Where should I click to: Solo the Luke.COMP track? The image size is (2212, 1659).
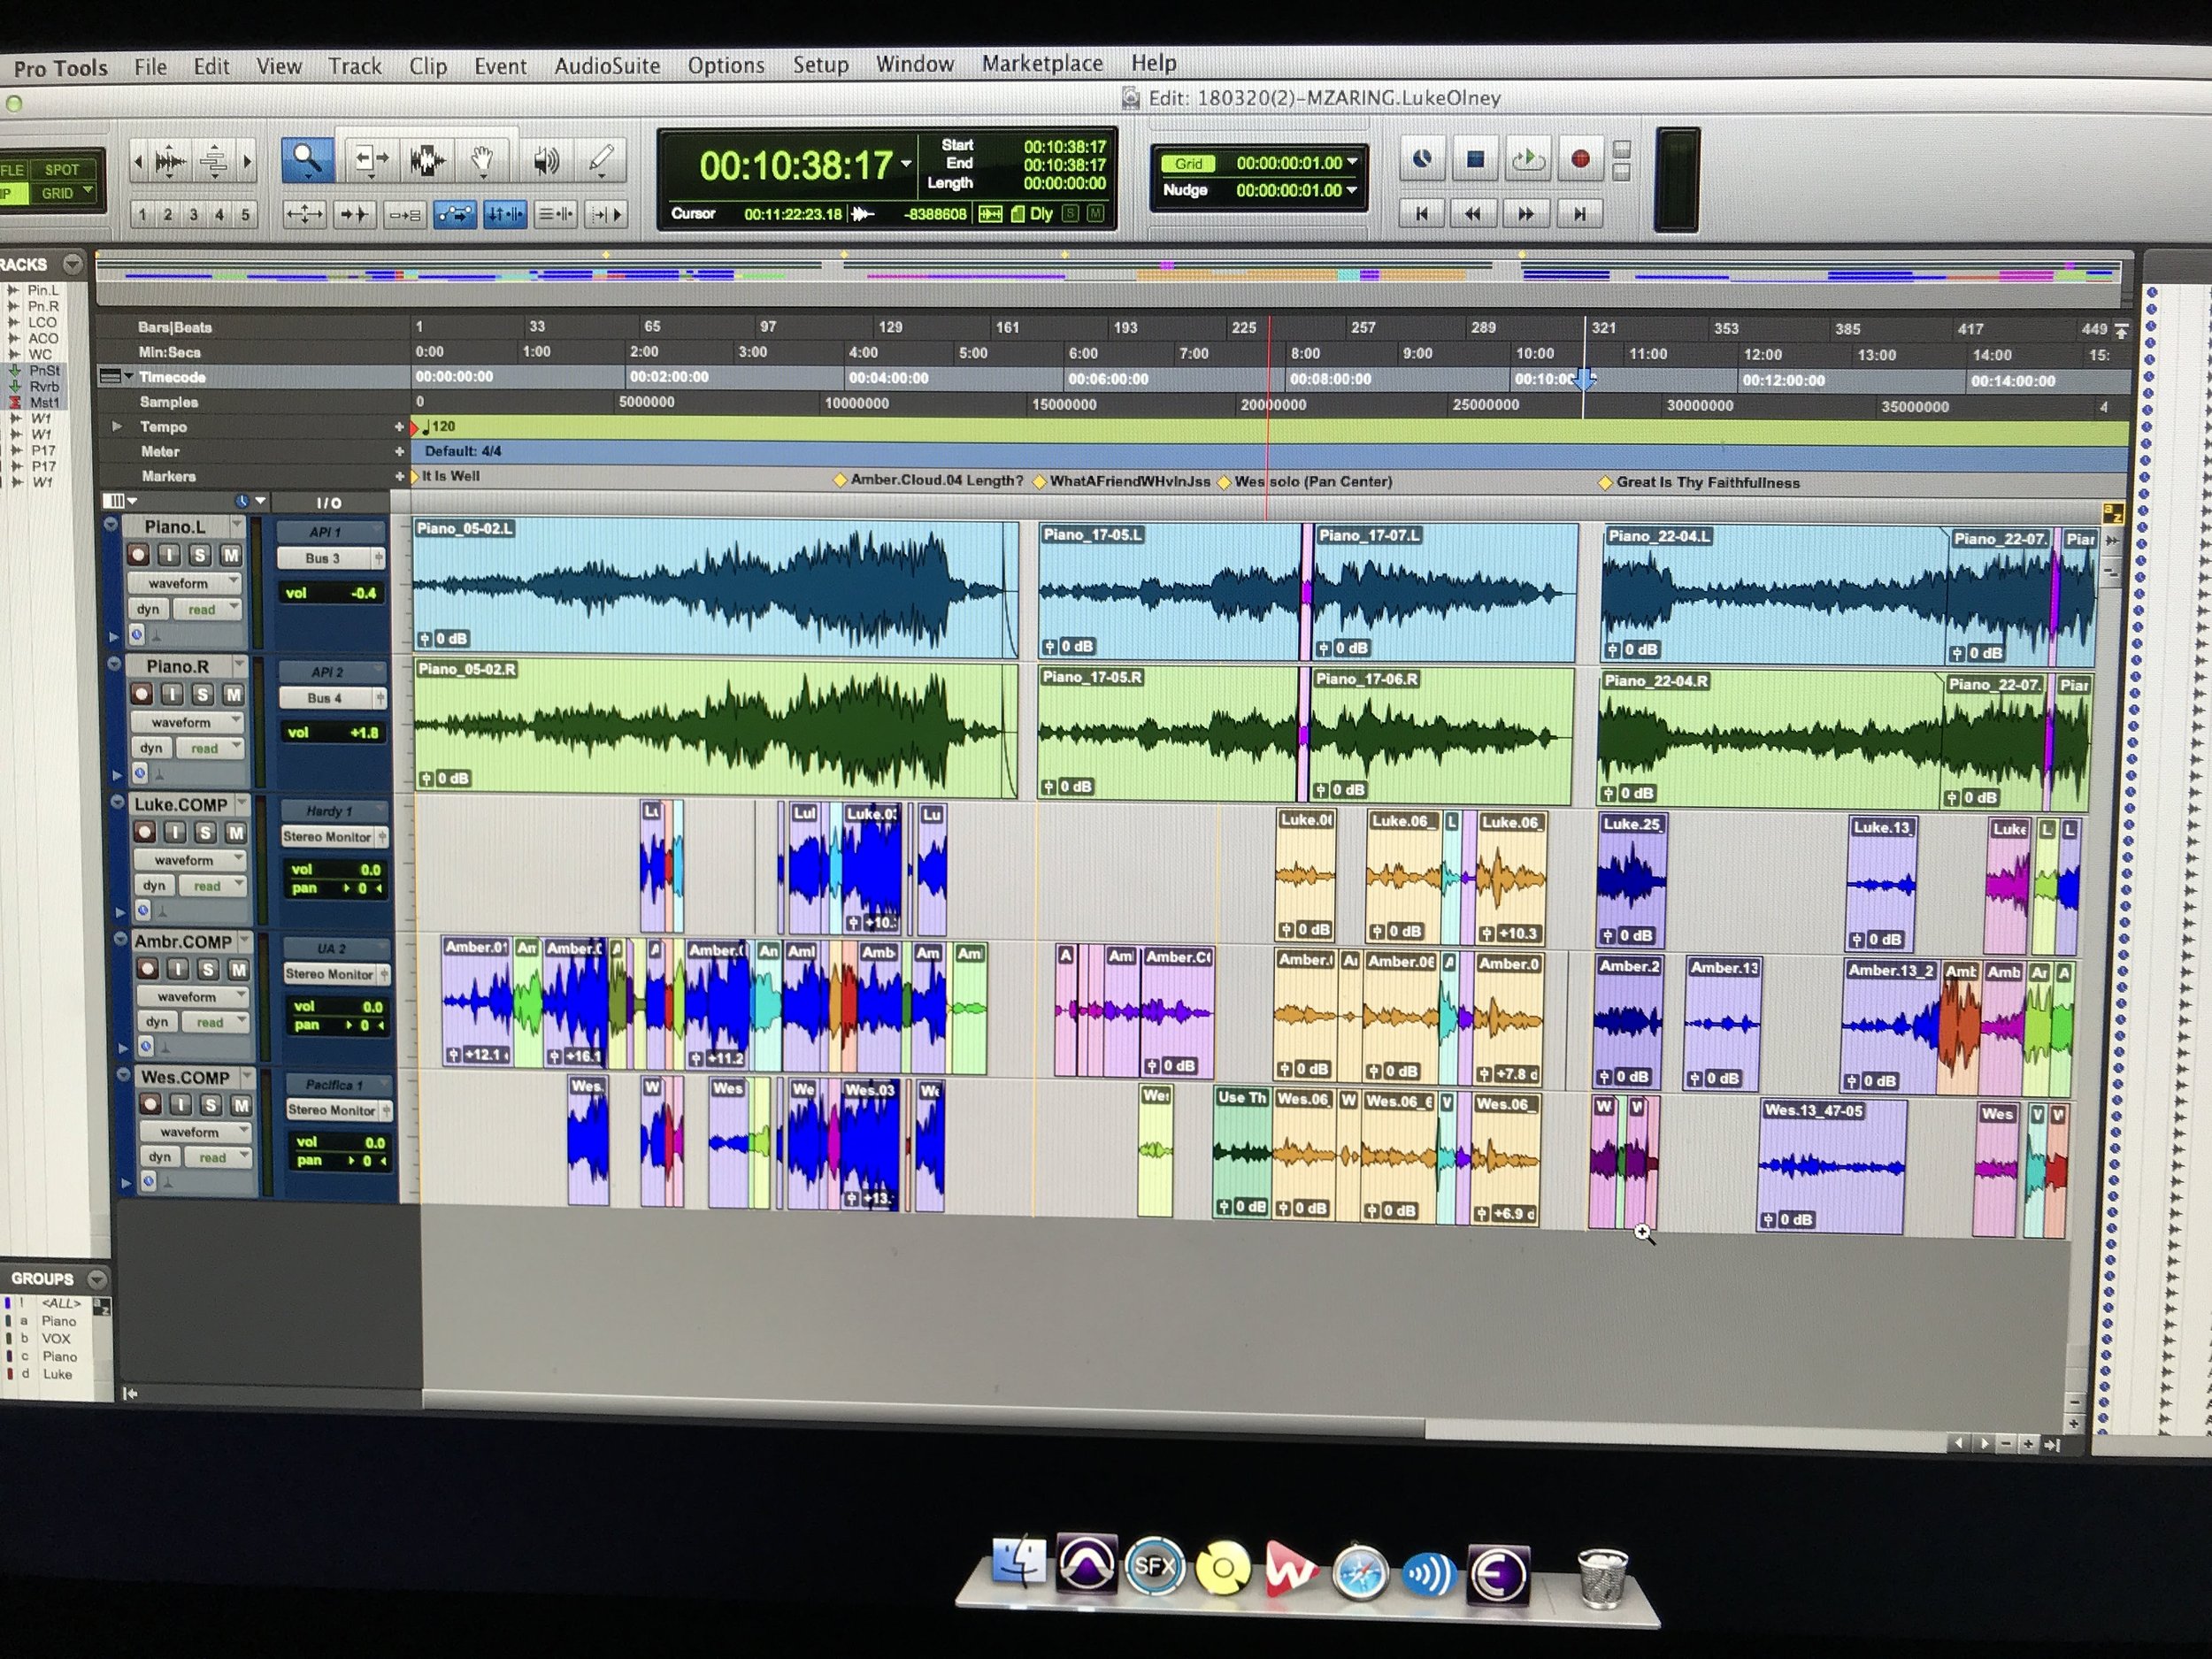(205, 832)
